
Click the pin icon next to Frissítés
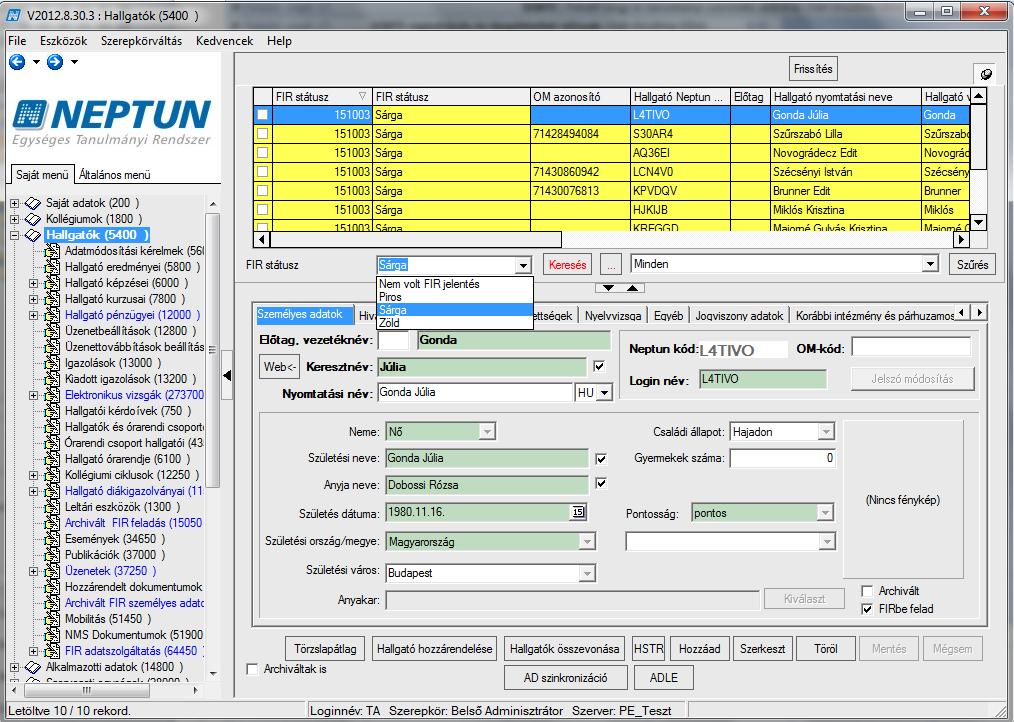click(x=986, y=74)
